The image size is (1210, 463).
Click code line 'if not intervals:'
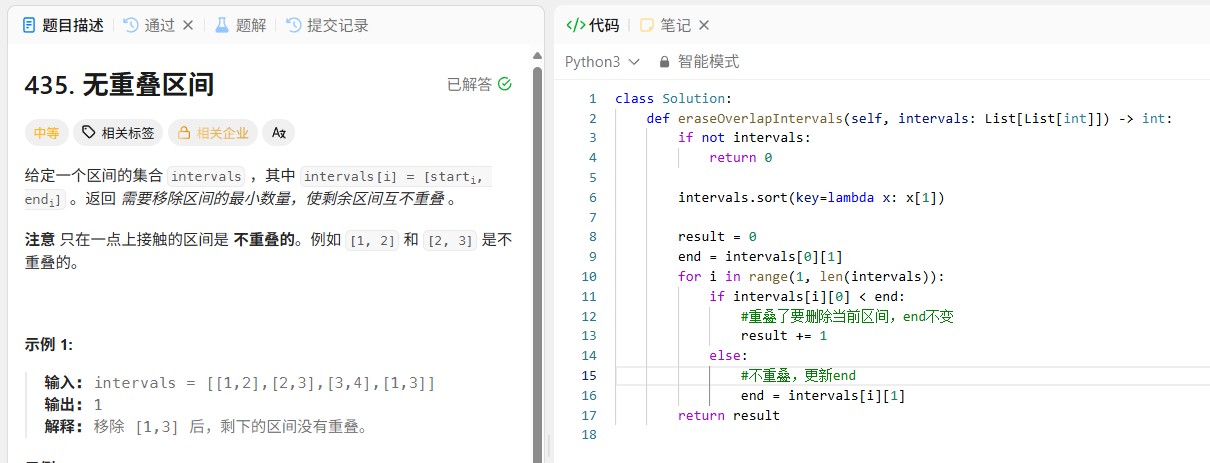point(744,137)
